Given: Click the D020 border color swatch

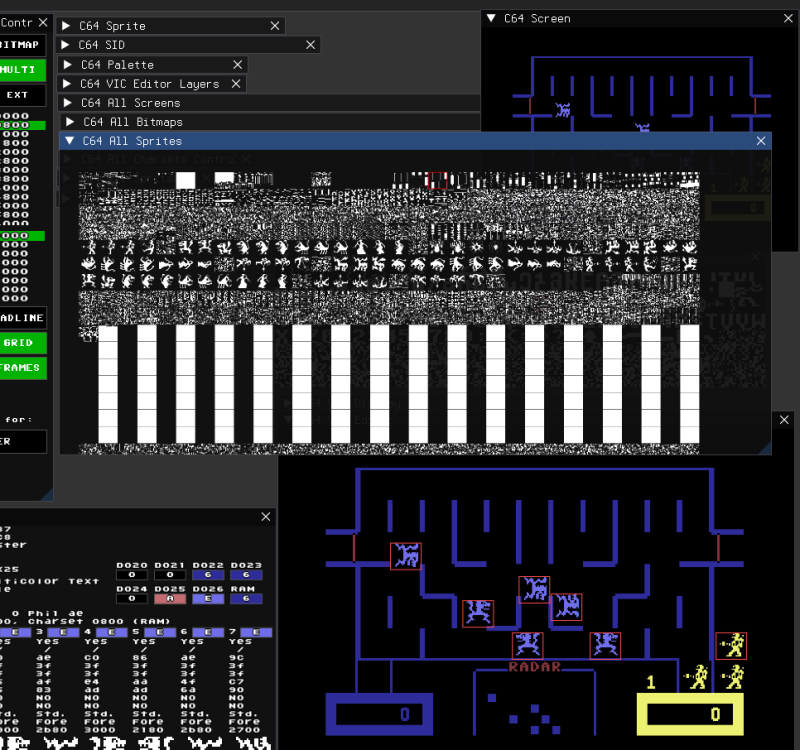Looking at the screenshot, I should click(x=132, y=575).
